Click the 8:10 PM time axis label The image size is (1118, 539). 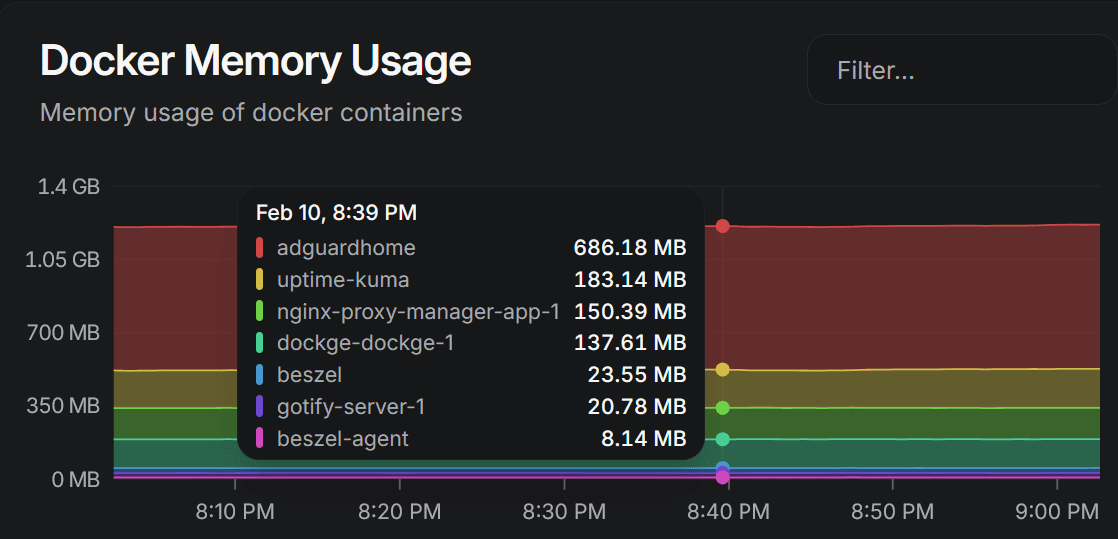point(234,512)
